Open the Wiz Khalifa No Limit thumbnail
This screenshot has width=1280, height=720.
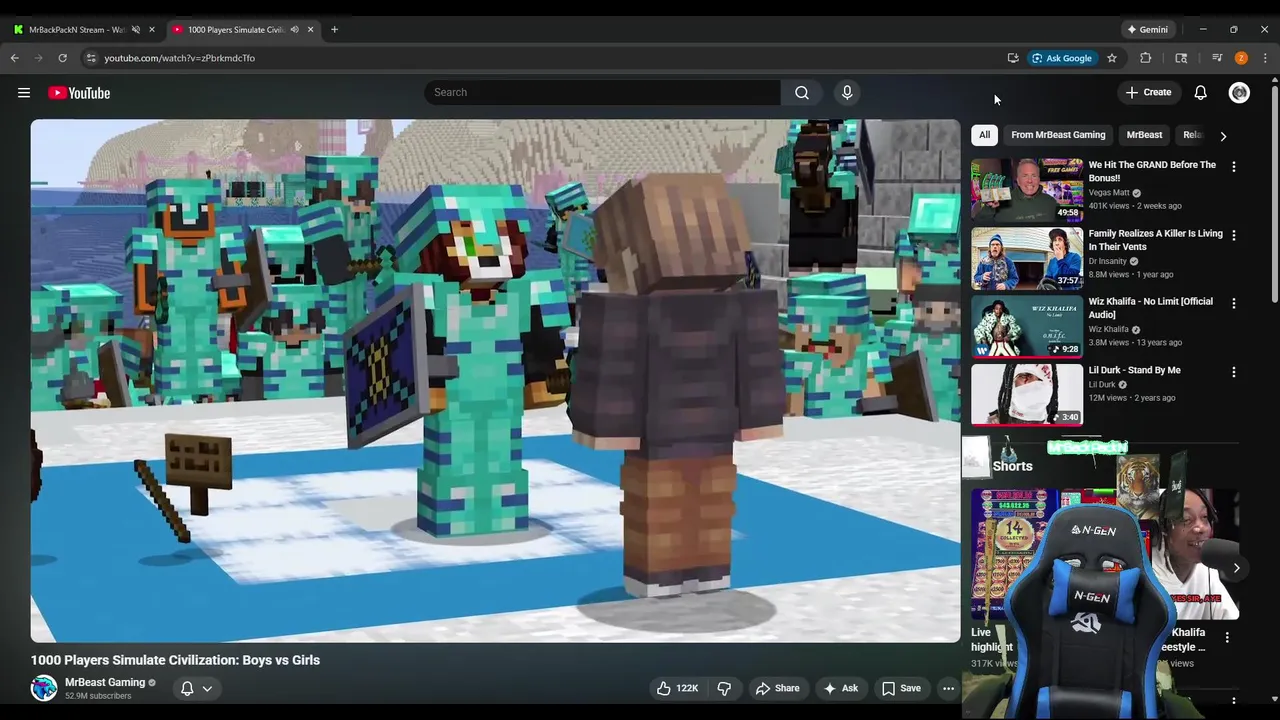point(1027,326)
